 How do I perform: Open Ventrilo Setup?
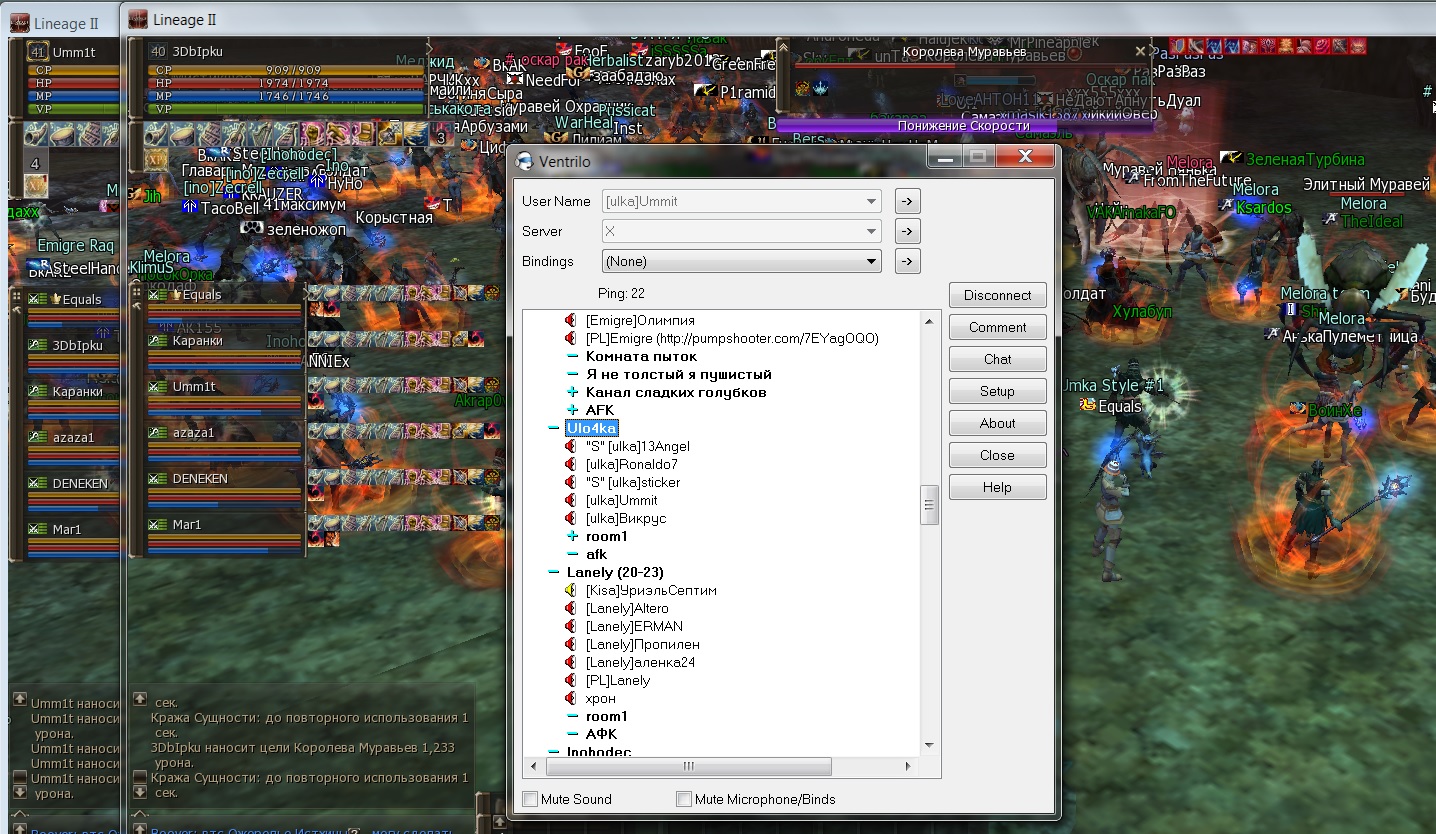pyautogui.click(x=997, y=391)
